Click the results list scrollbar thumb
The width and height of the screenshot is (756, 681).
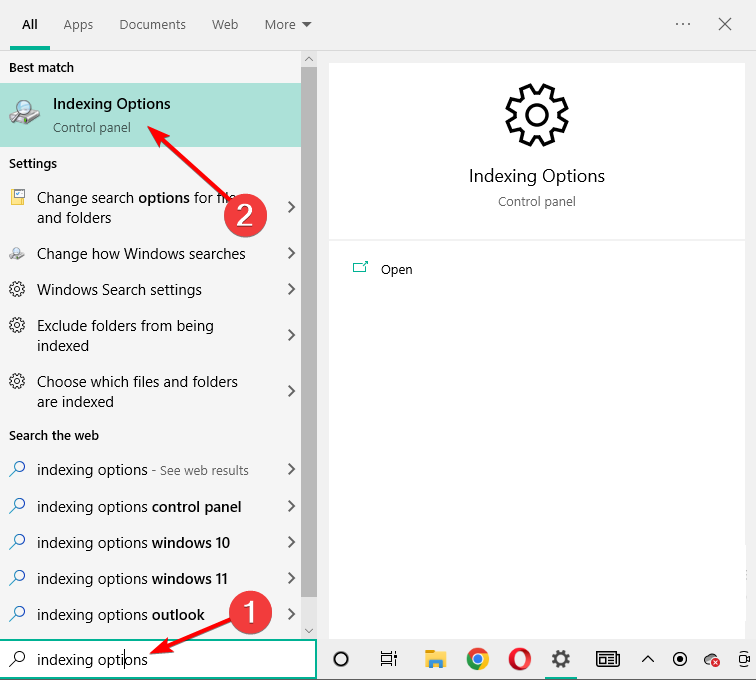click(x=309, y=332)
